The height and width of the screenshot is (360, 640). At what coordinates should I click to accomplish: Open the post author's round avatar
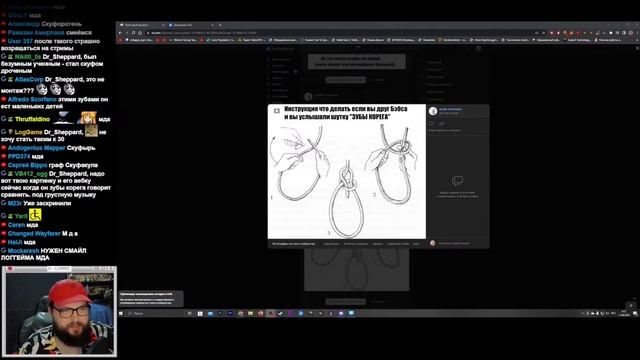tap(433, 111)
